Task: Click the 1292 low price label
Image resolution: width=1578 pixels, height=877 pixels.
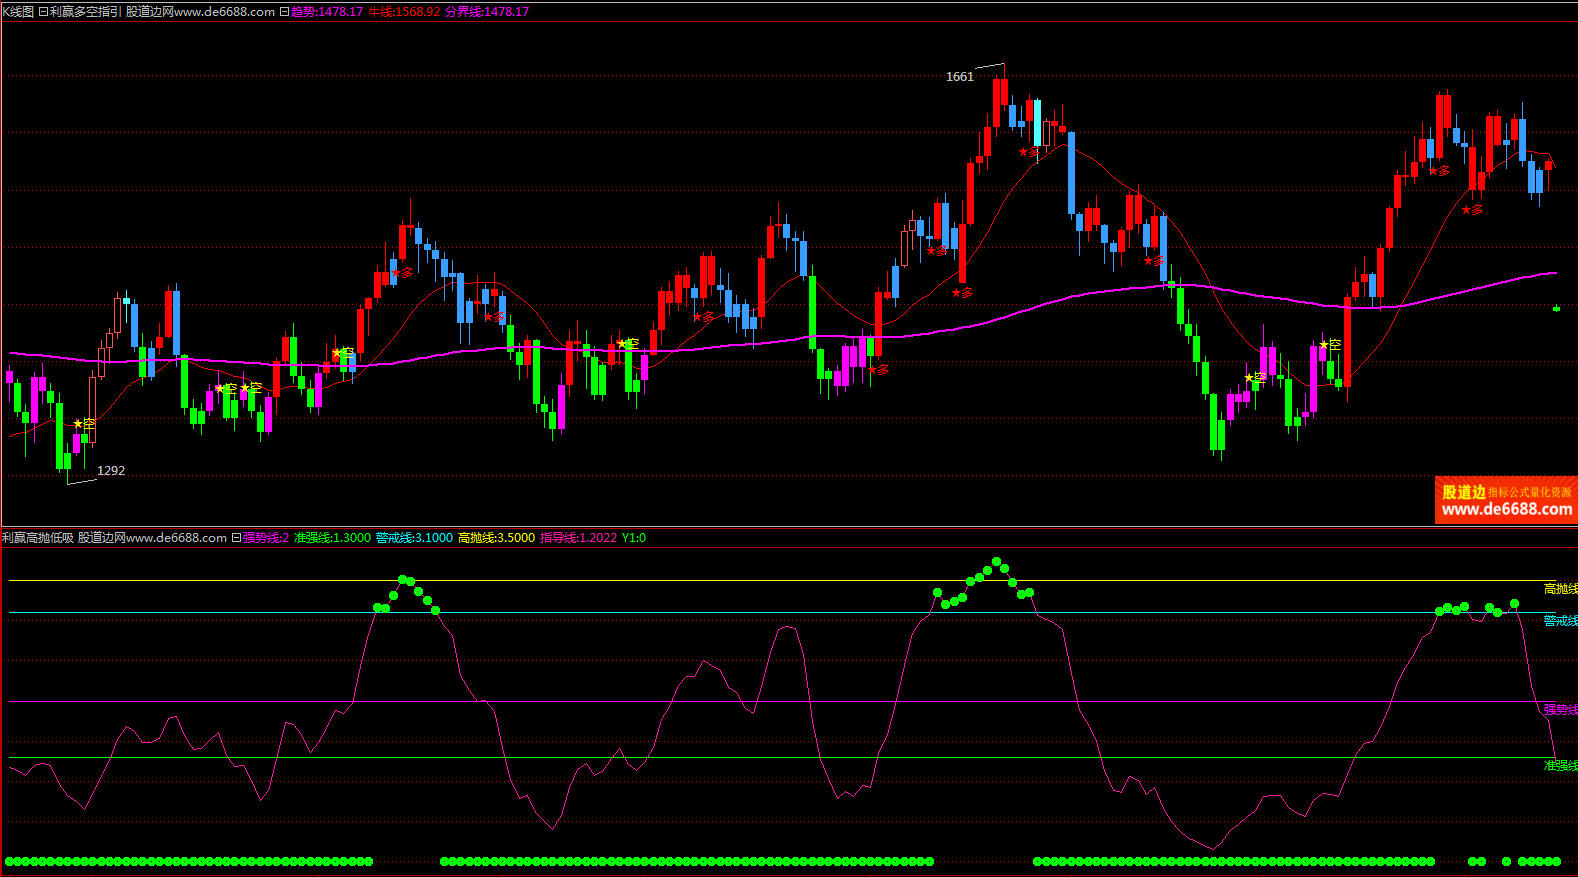Action: (111, 471)
